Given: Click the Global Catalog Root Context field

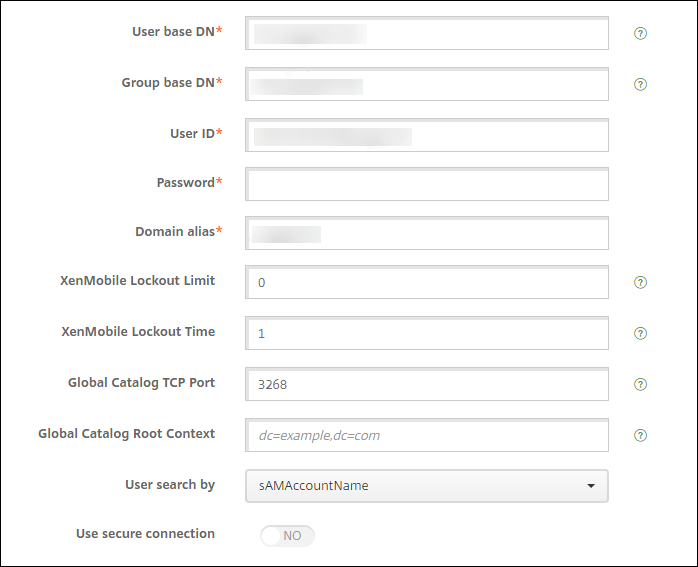Looking at the screenshot, I should coord(426,435).
